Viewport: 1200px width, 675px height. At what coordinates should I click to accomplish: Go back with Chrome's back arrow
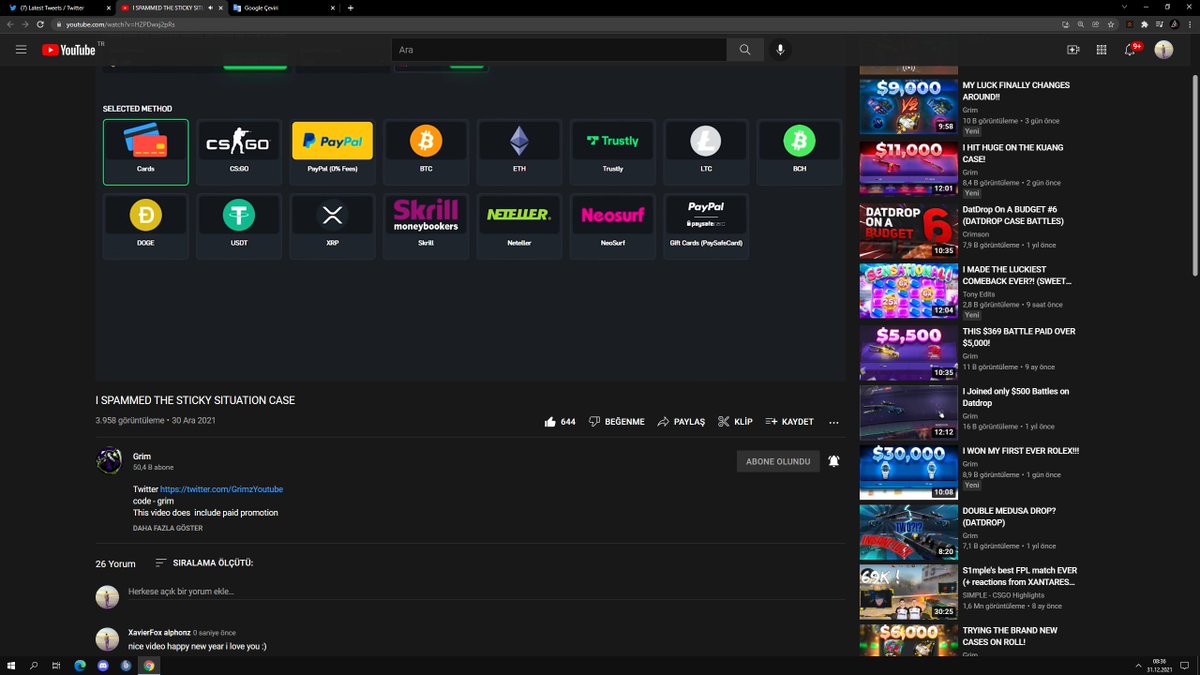(10, 23)
